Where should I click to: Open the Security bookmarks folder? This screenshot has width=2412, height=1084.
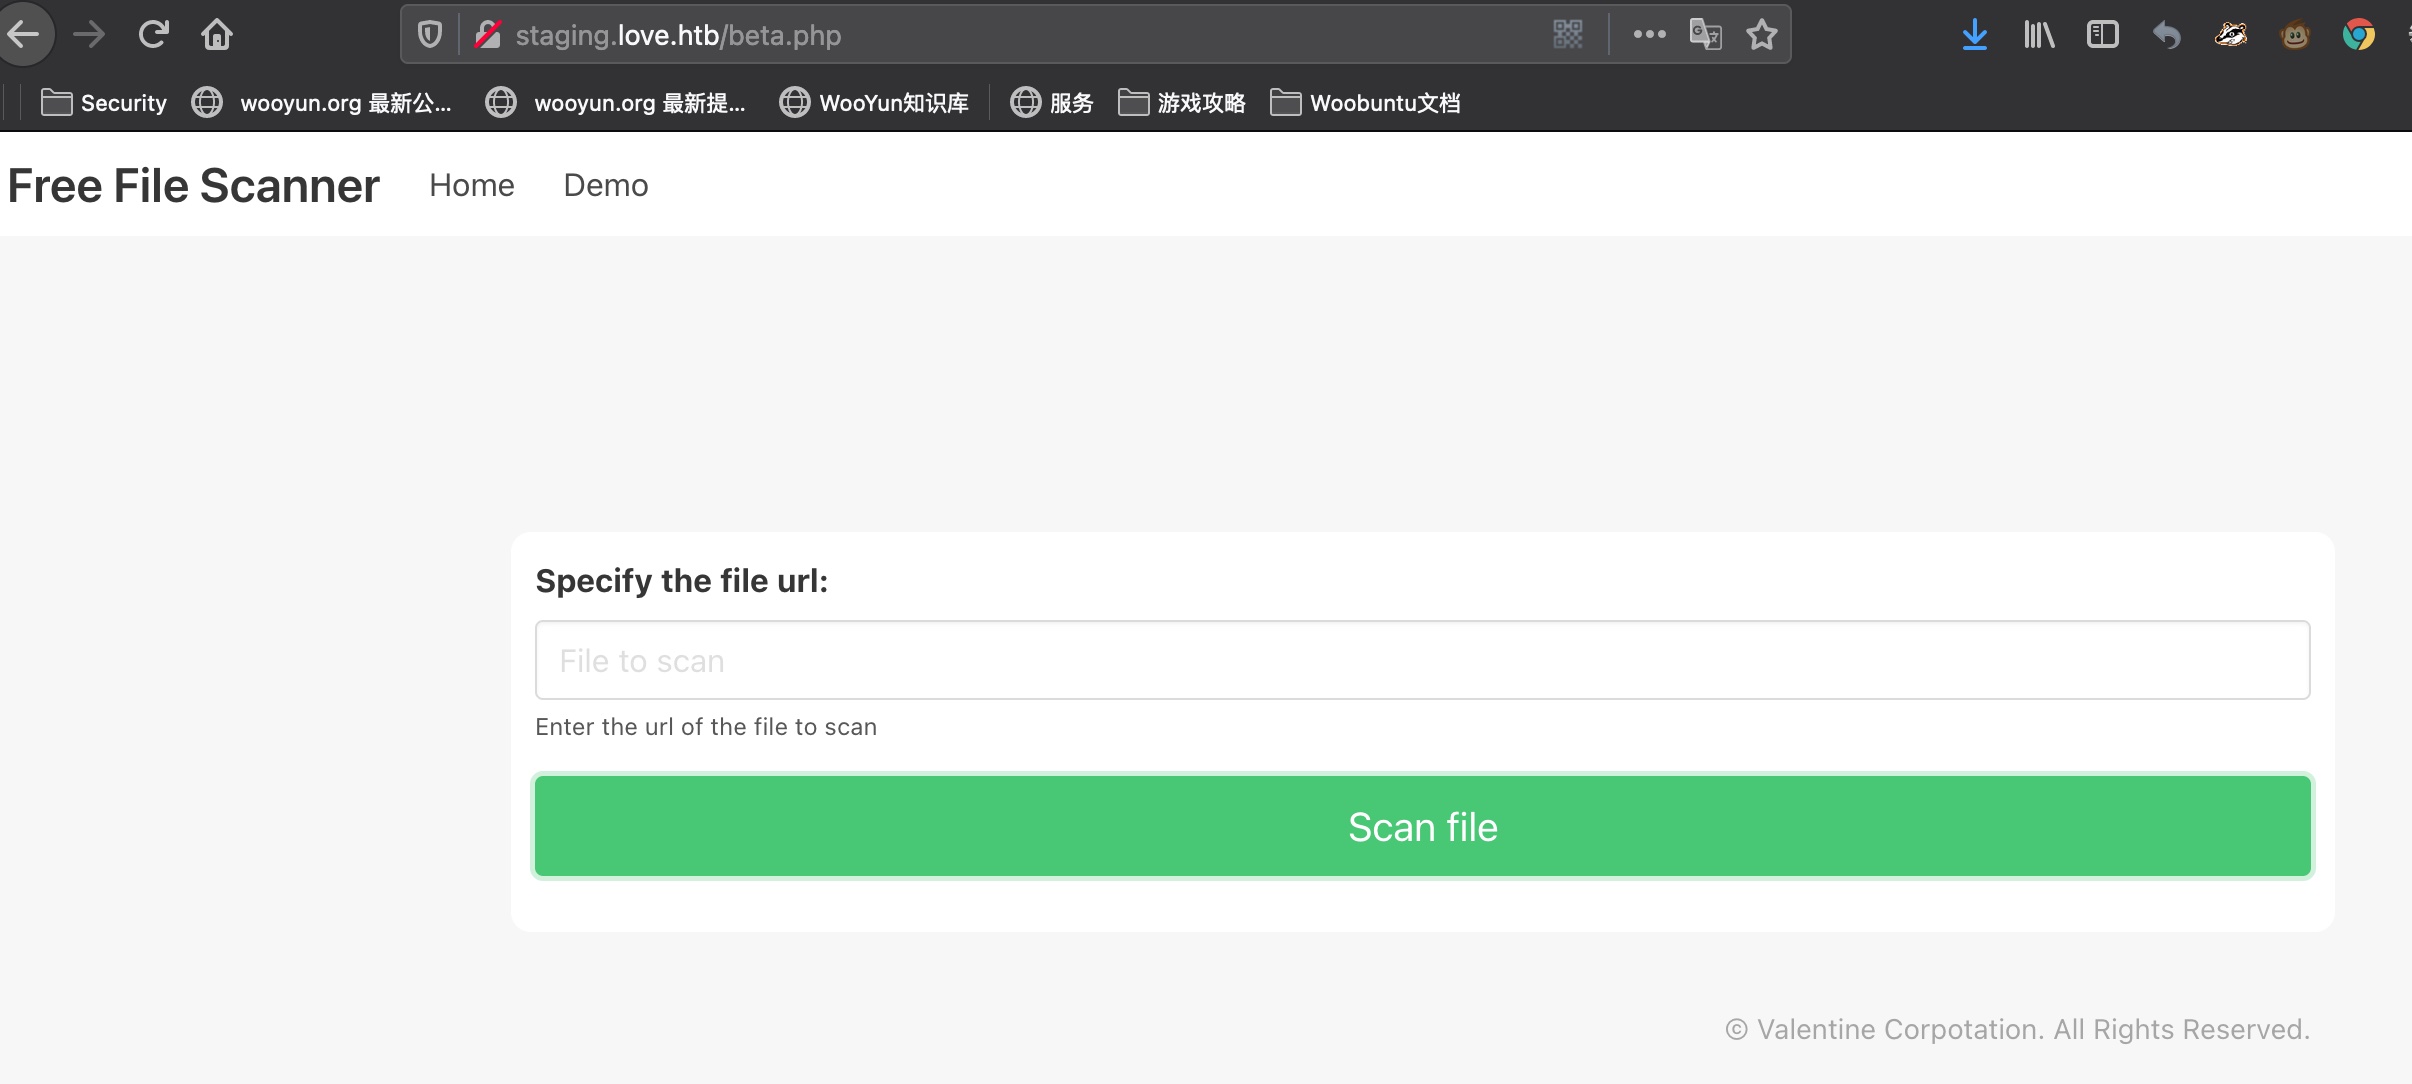pyautogui.click(x=104, y=103)
